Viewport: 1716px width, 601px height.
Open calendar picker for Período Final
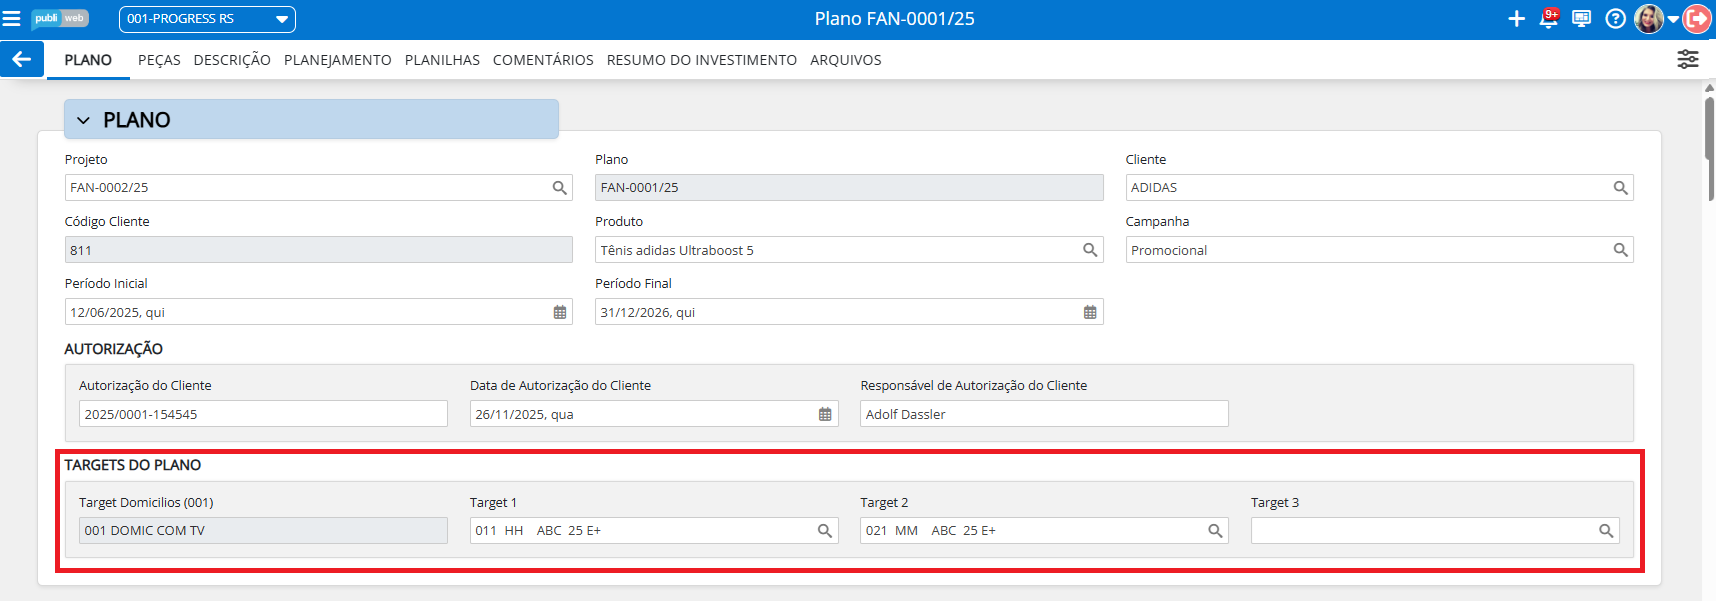click(1090, 312)
